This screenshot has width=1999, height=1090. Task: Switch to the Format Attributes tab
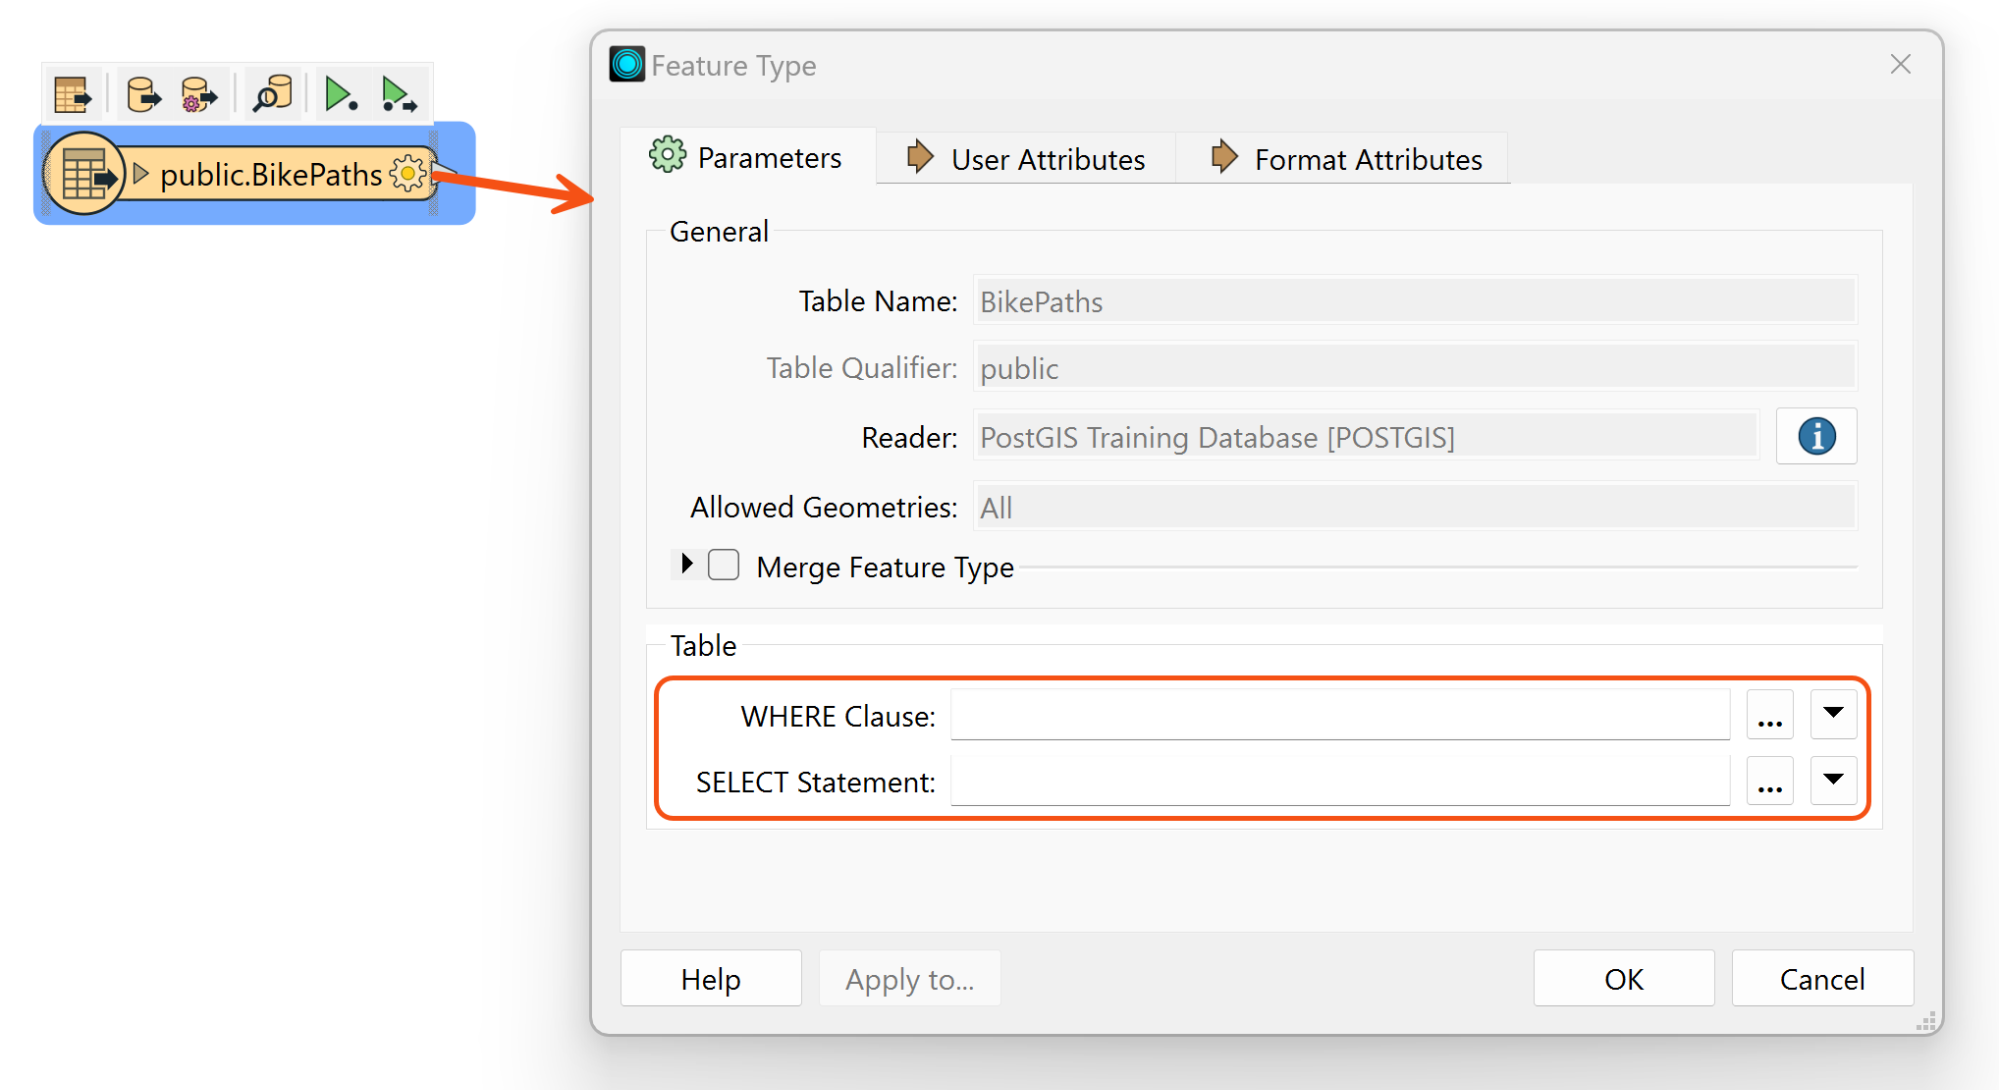[x=1345, y=159]
